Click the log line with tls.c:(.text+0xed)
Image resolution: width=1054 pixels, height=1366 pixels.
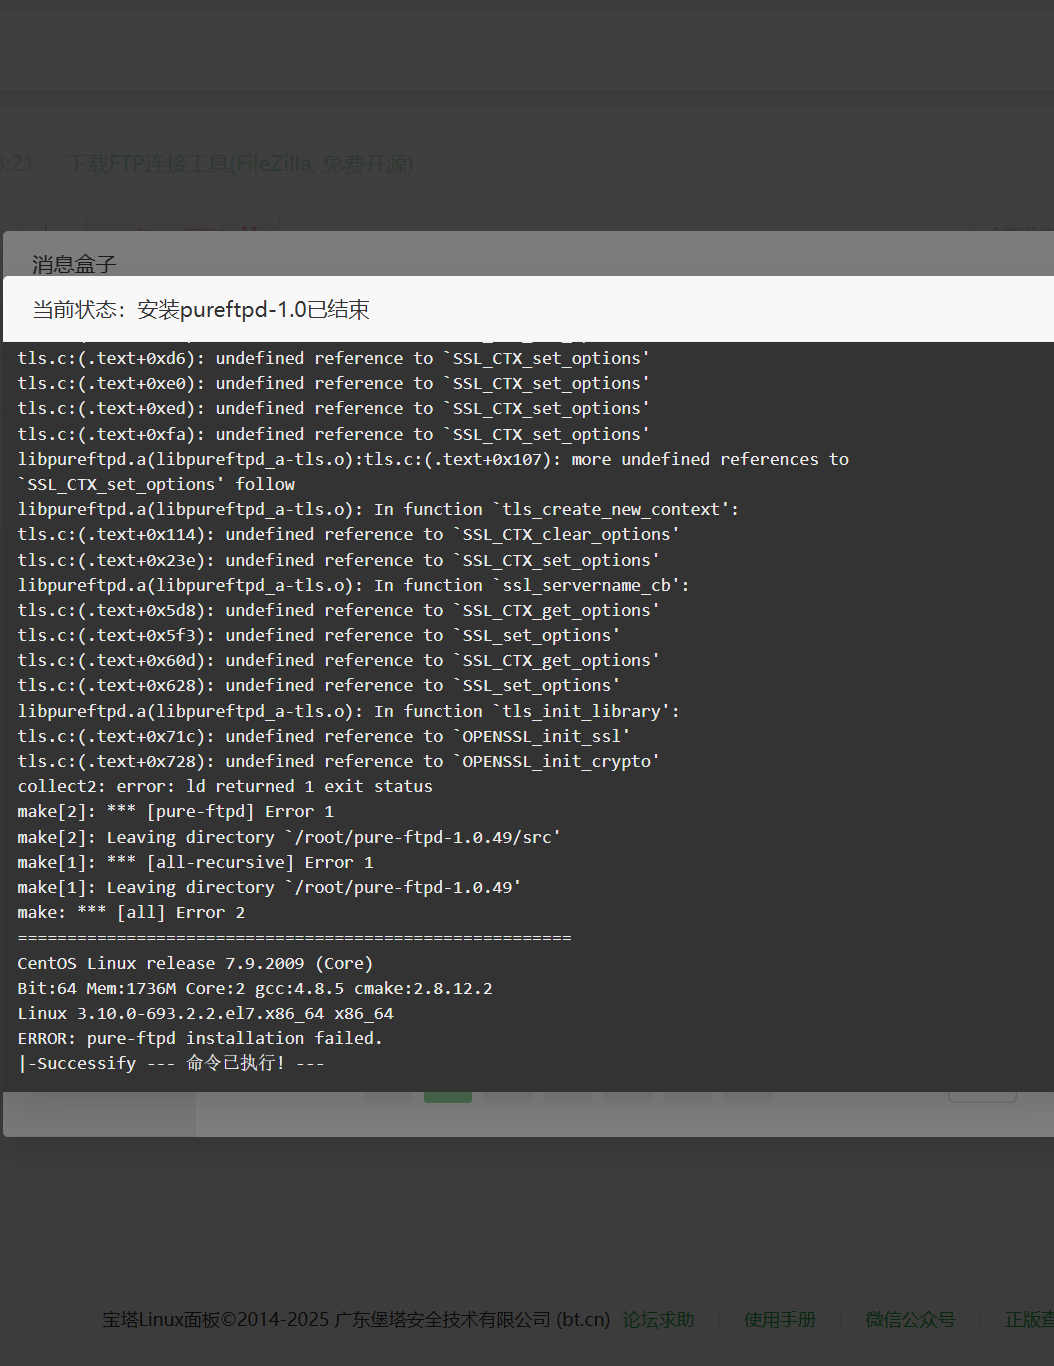pyautogui.click(x=333, y=408)
